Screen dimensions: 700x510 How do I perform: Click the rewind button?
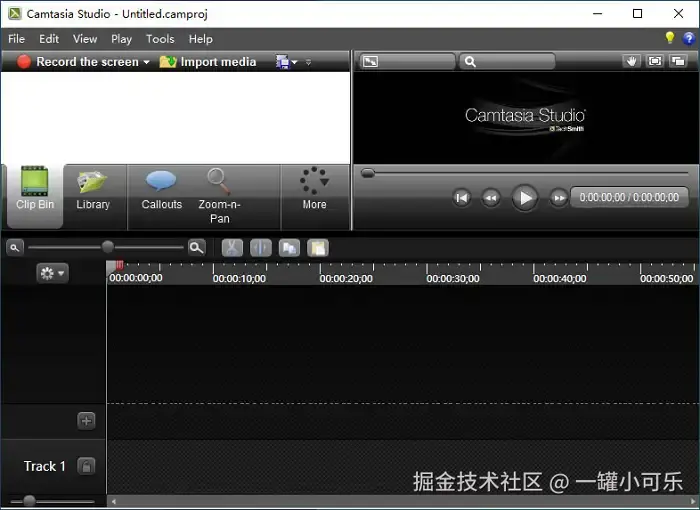point(491,197)
